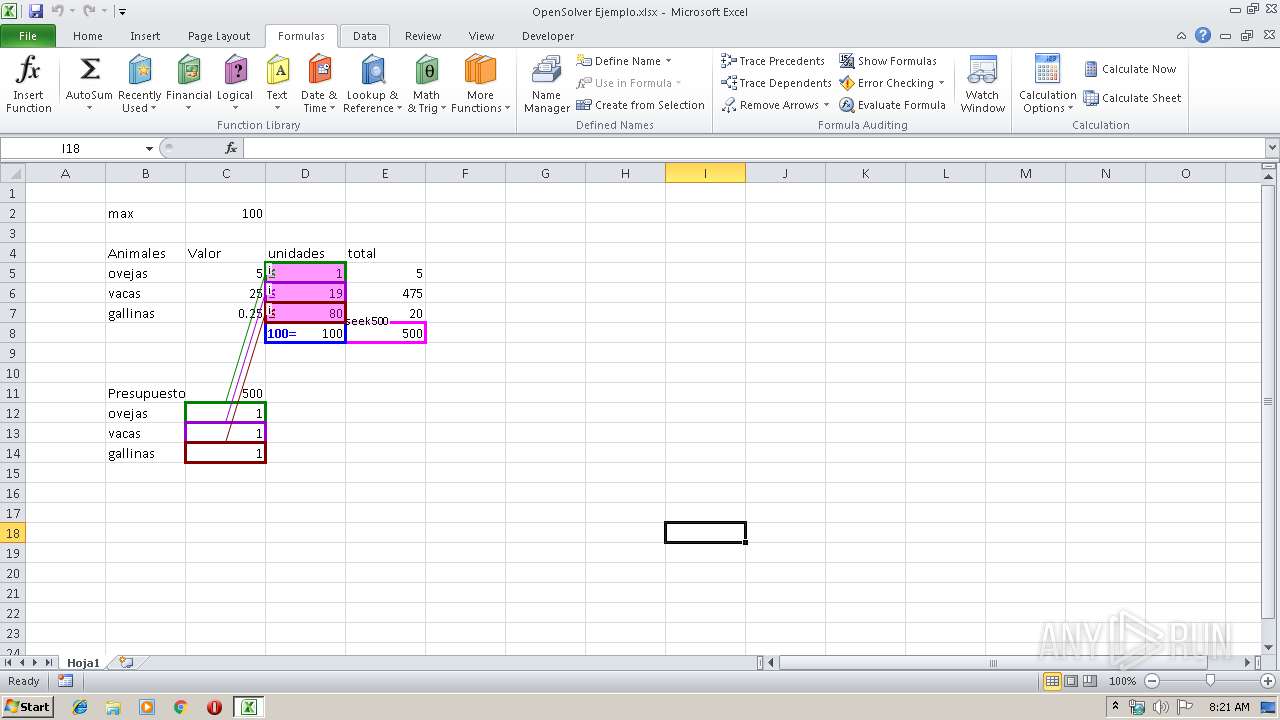Open the Windows Start menu

click(27, 706)
